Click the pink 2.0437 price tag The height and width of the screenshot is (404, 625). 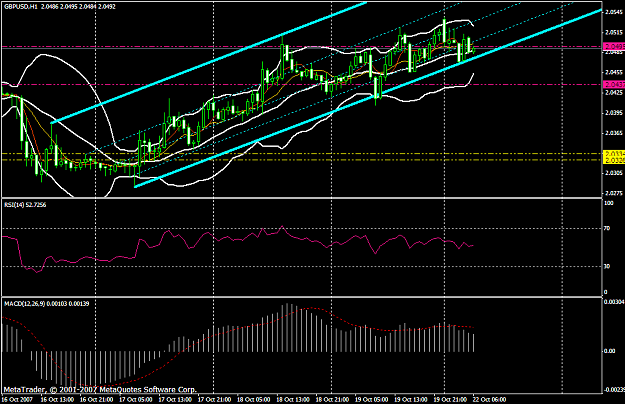[x=614, y=84]
